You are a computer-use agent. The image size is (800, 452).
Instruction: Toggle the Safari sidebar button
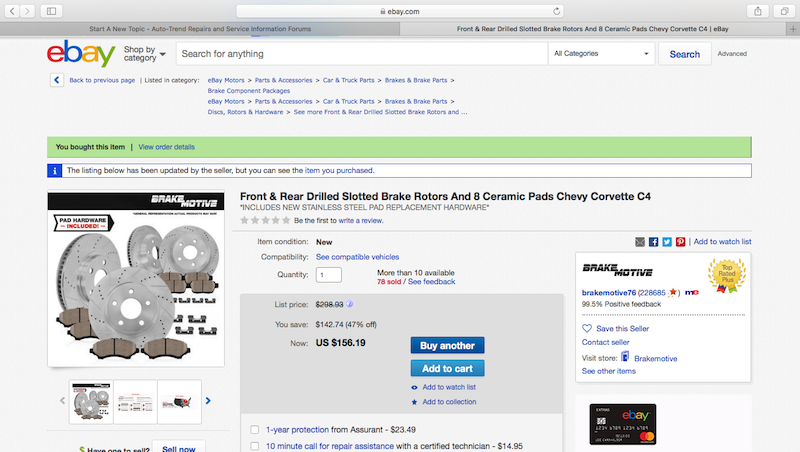(52, 11)
